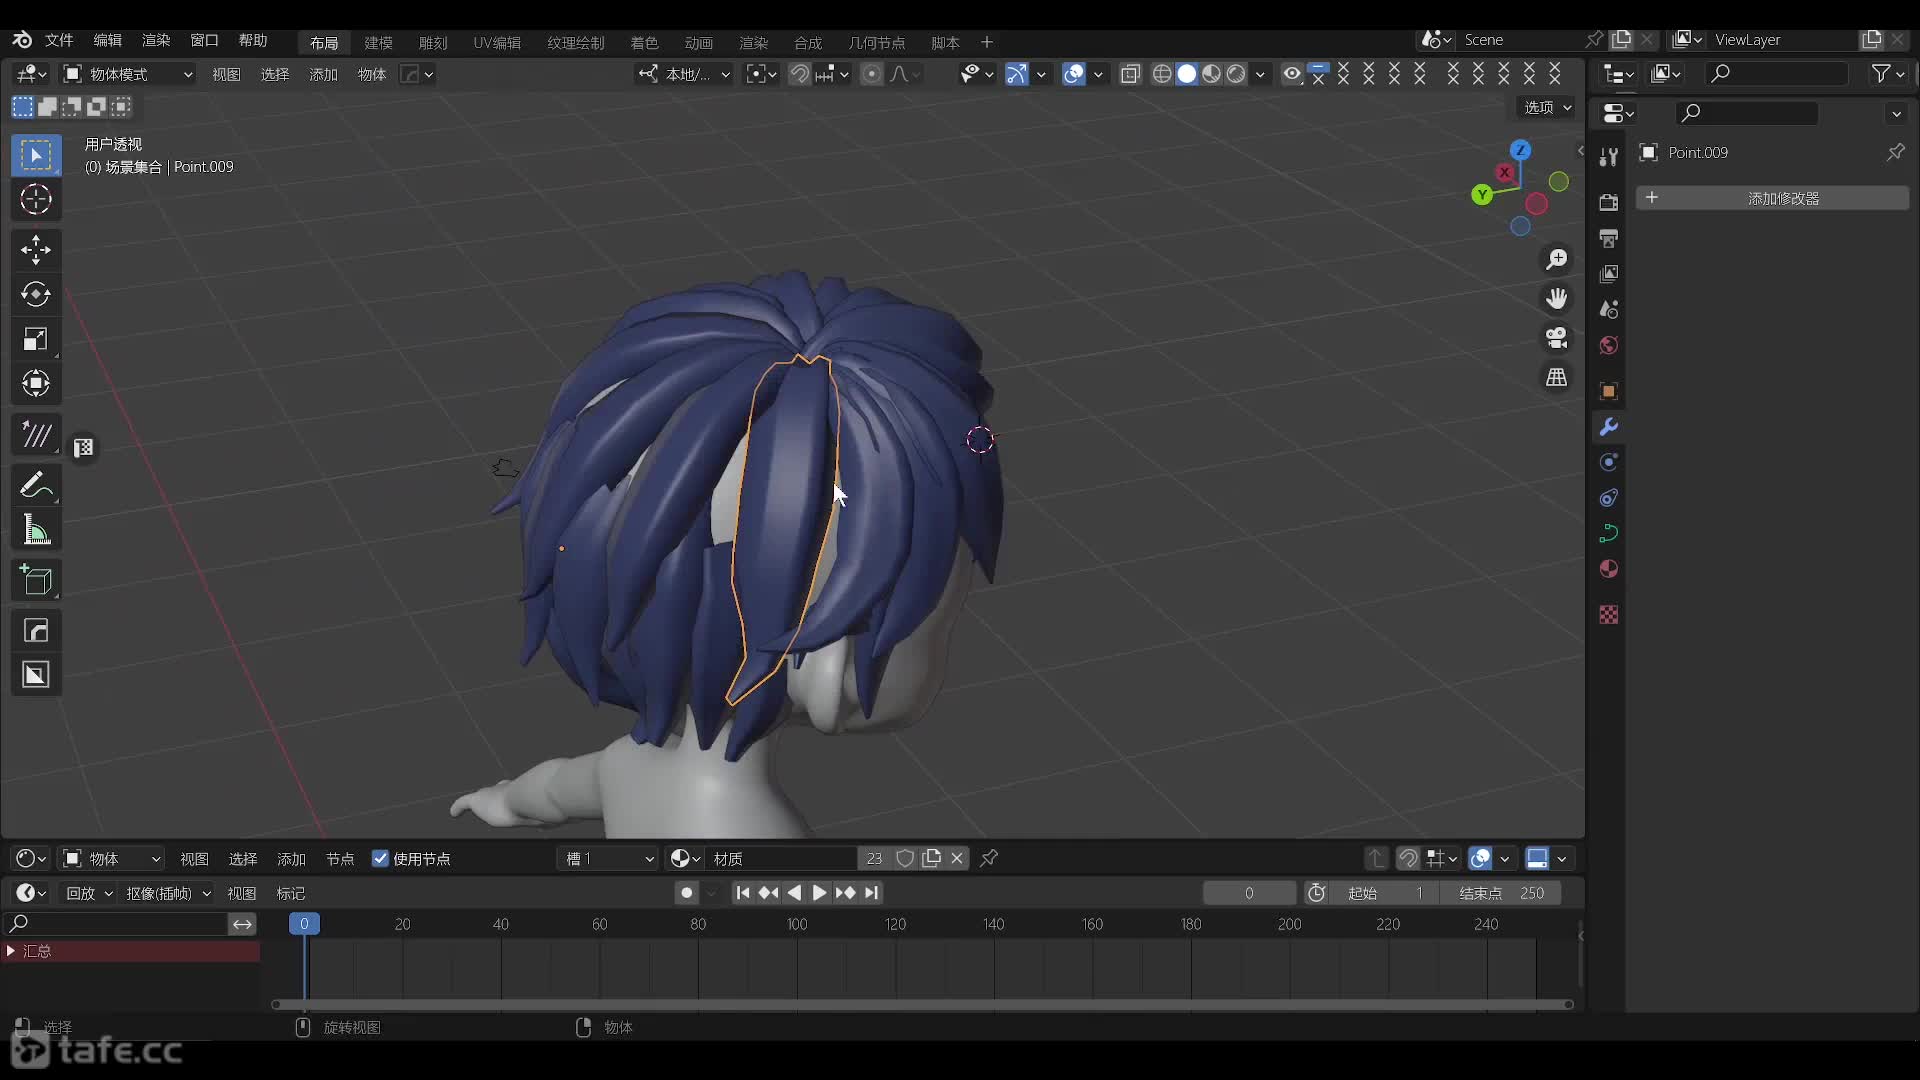The image size is (1920, 1080).
Task: Toggle X-ray display mode
Action: tap(1130, 74)
